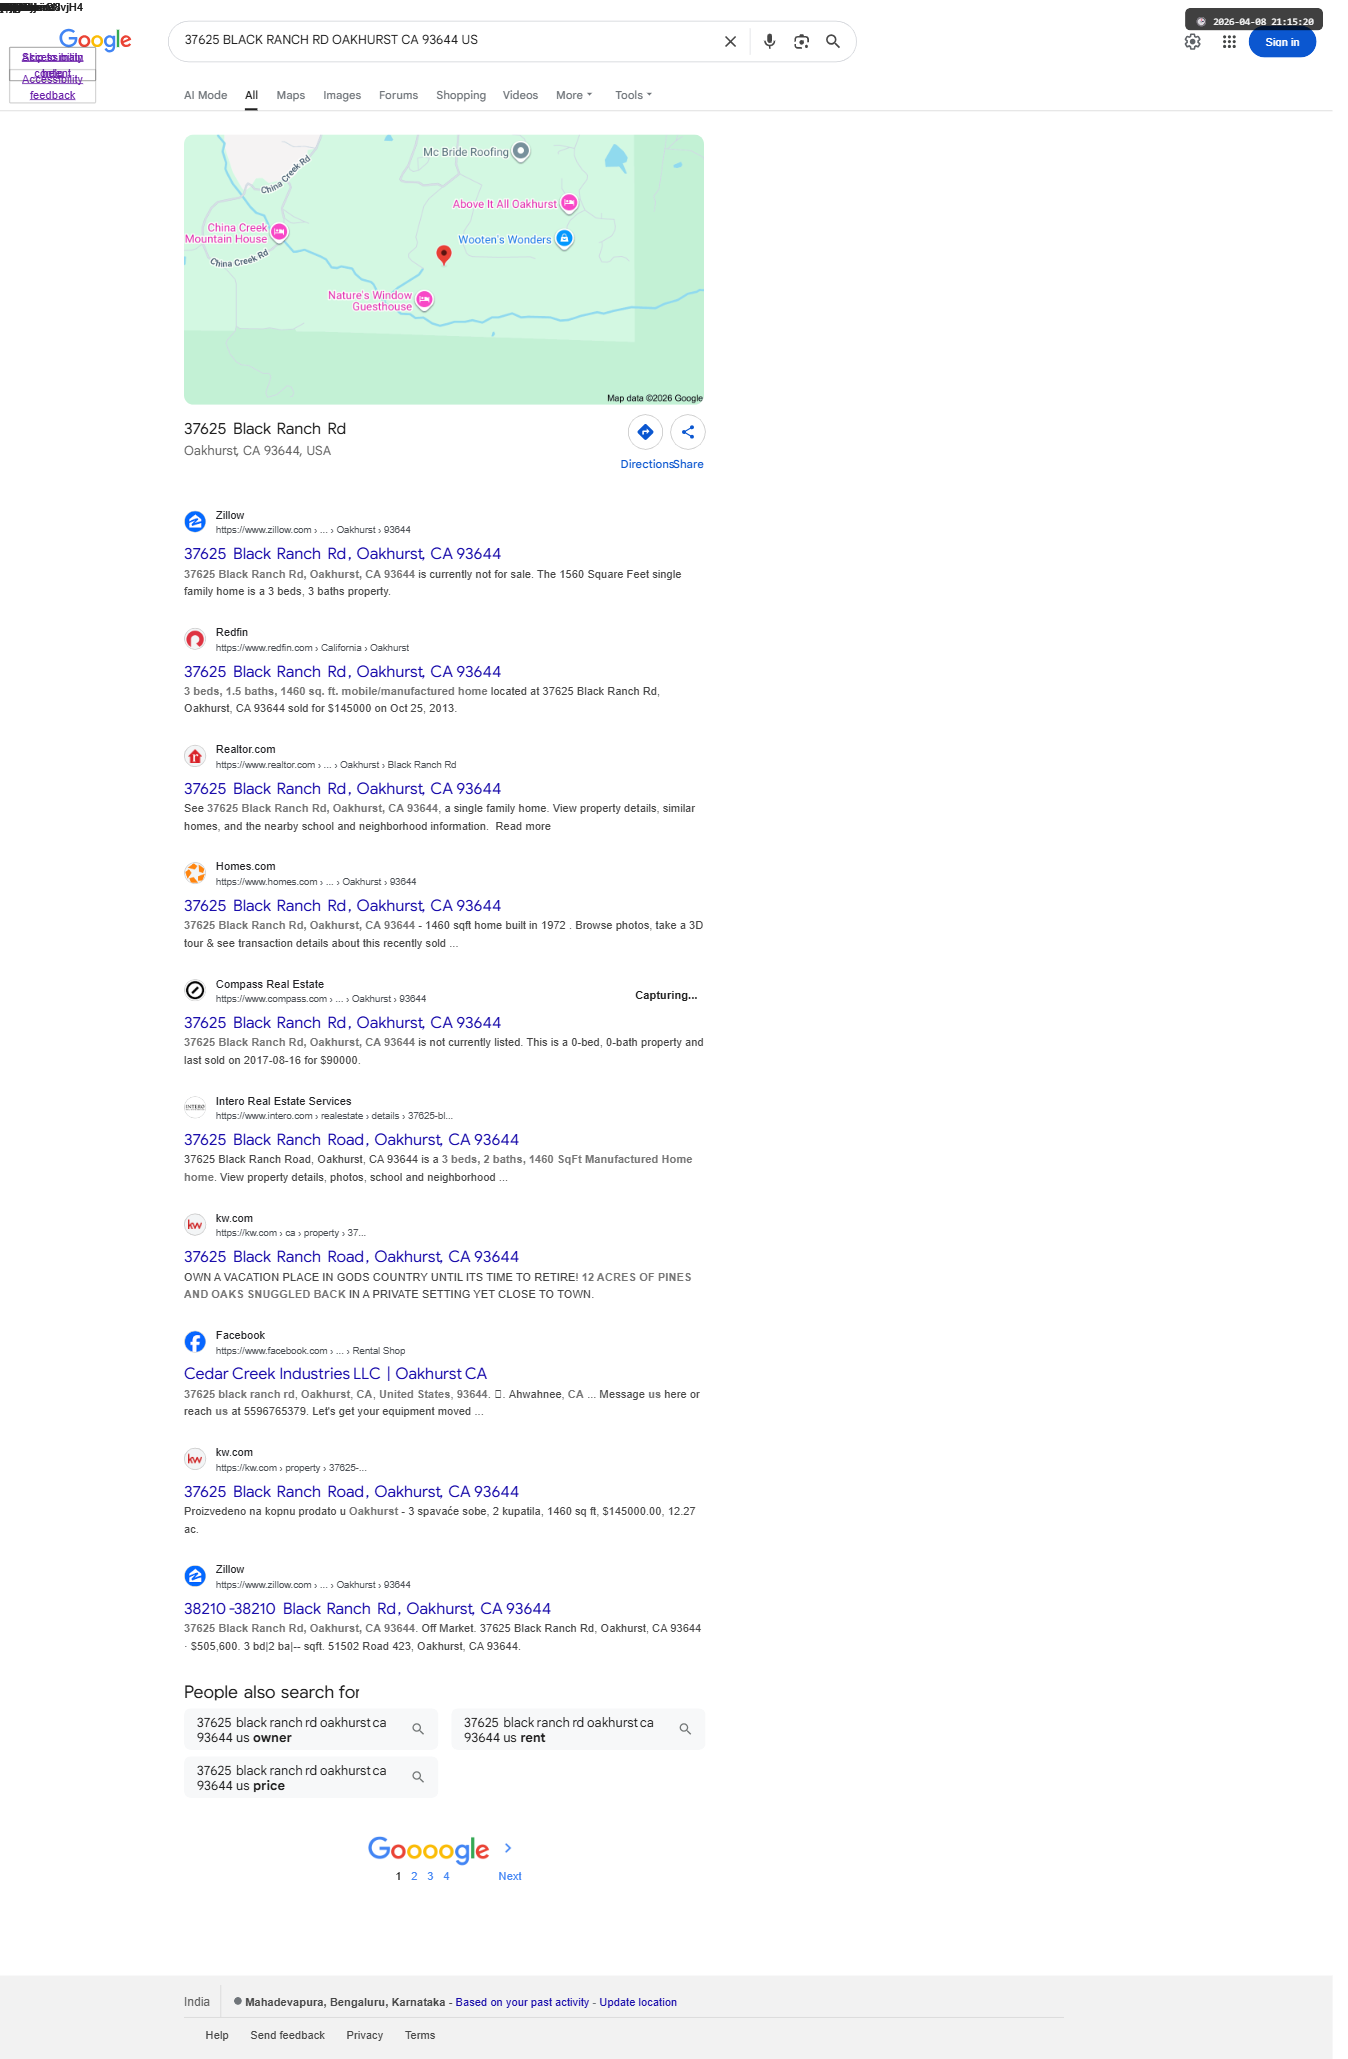Click the Homes.com favicon
The width and height of the screenshot is (1348, 2059).
point(195,873)
